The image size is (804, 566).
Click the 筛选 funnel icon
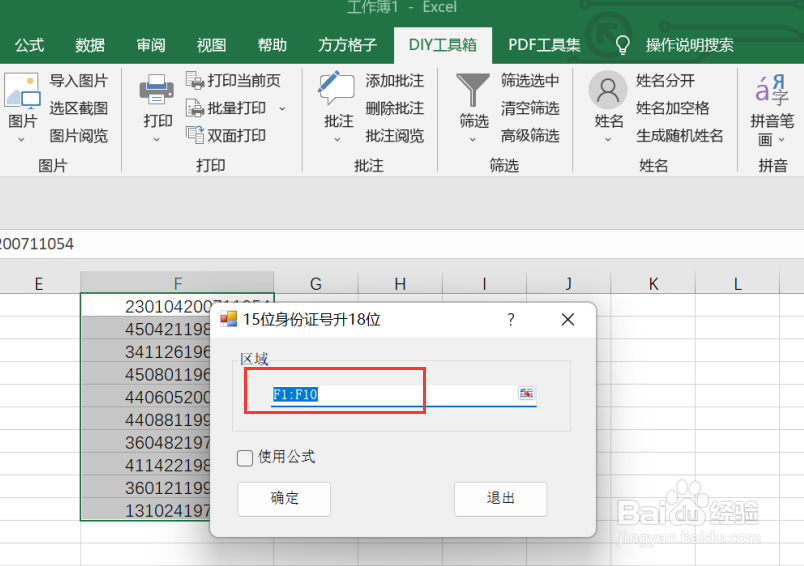click(473, 90)
